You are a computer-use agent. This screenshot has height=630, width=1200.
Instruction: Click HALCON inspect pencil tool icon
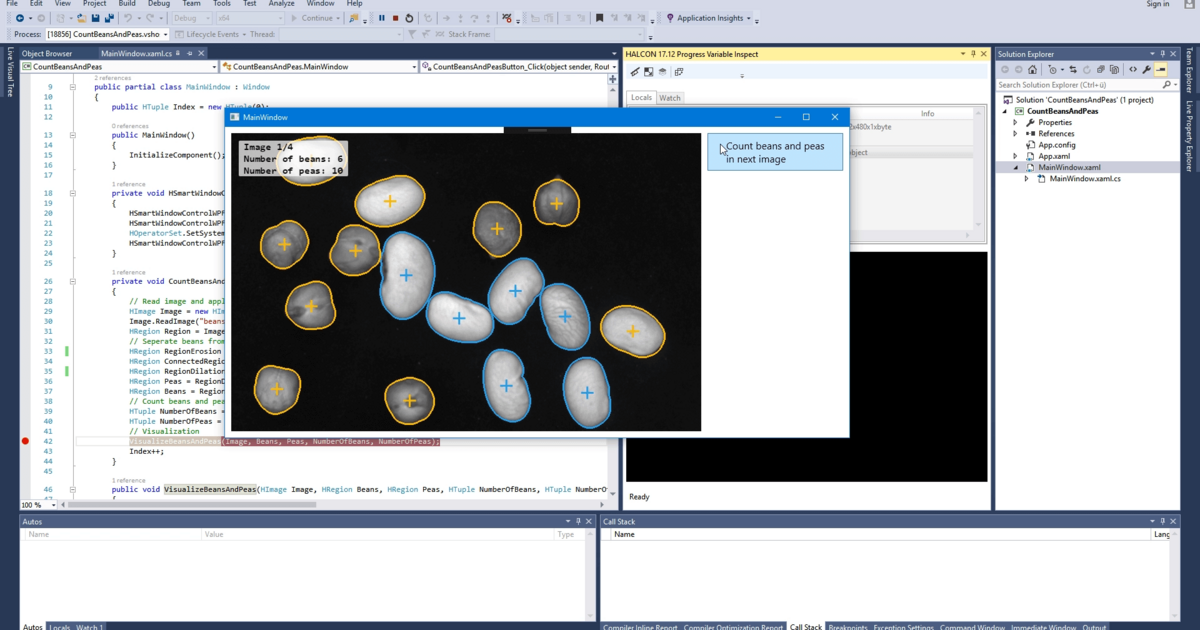634,72
